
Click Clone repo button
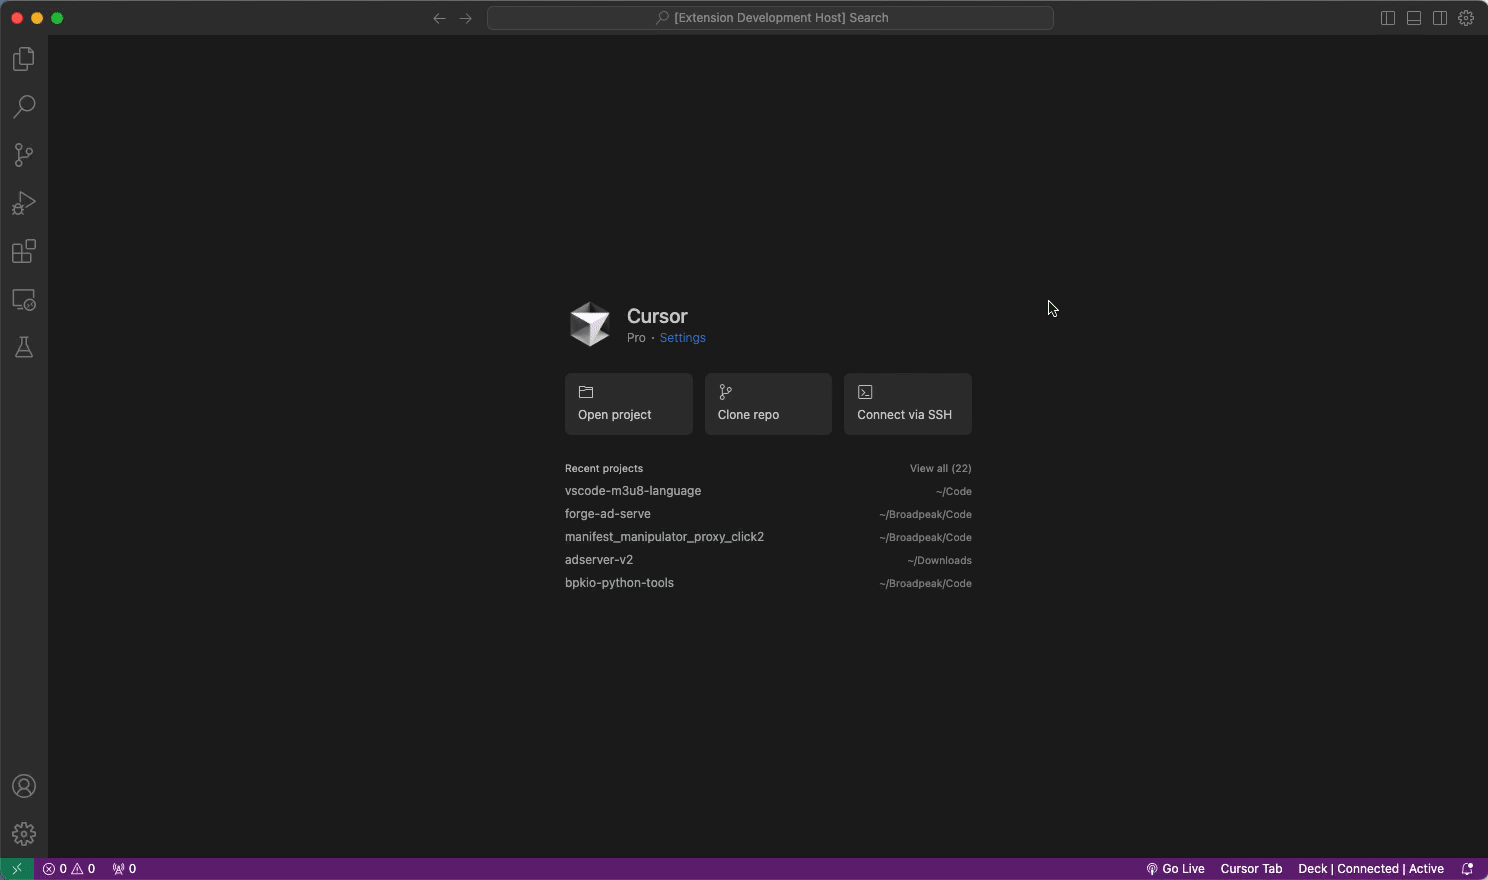[x=768, y=404]
